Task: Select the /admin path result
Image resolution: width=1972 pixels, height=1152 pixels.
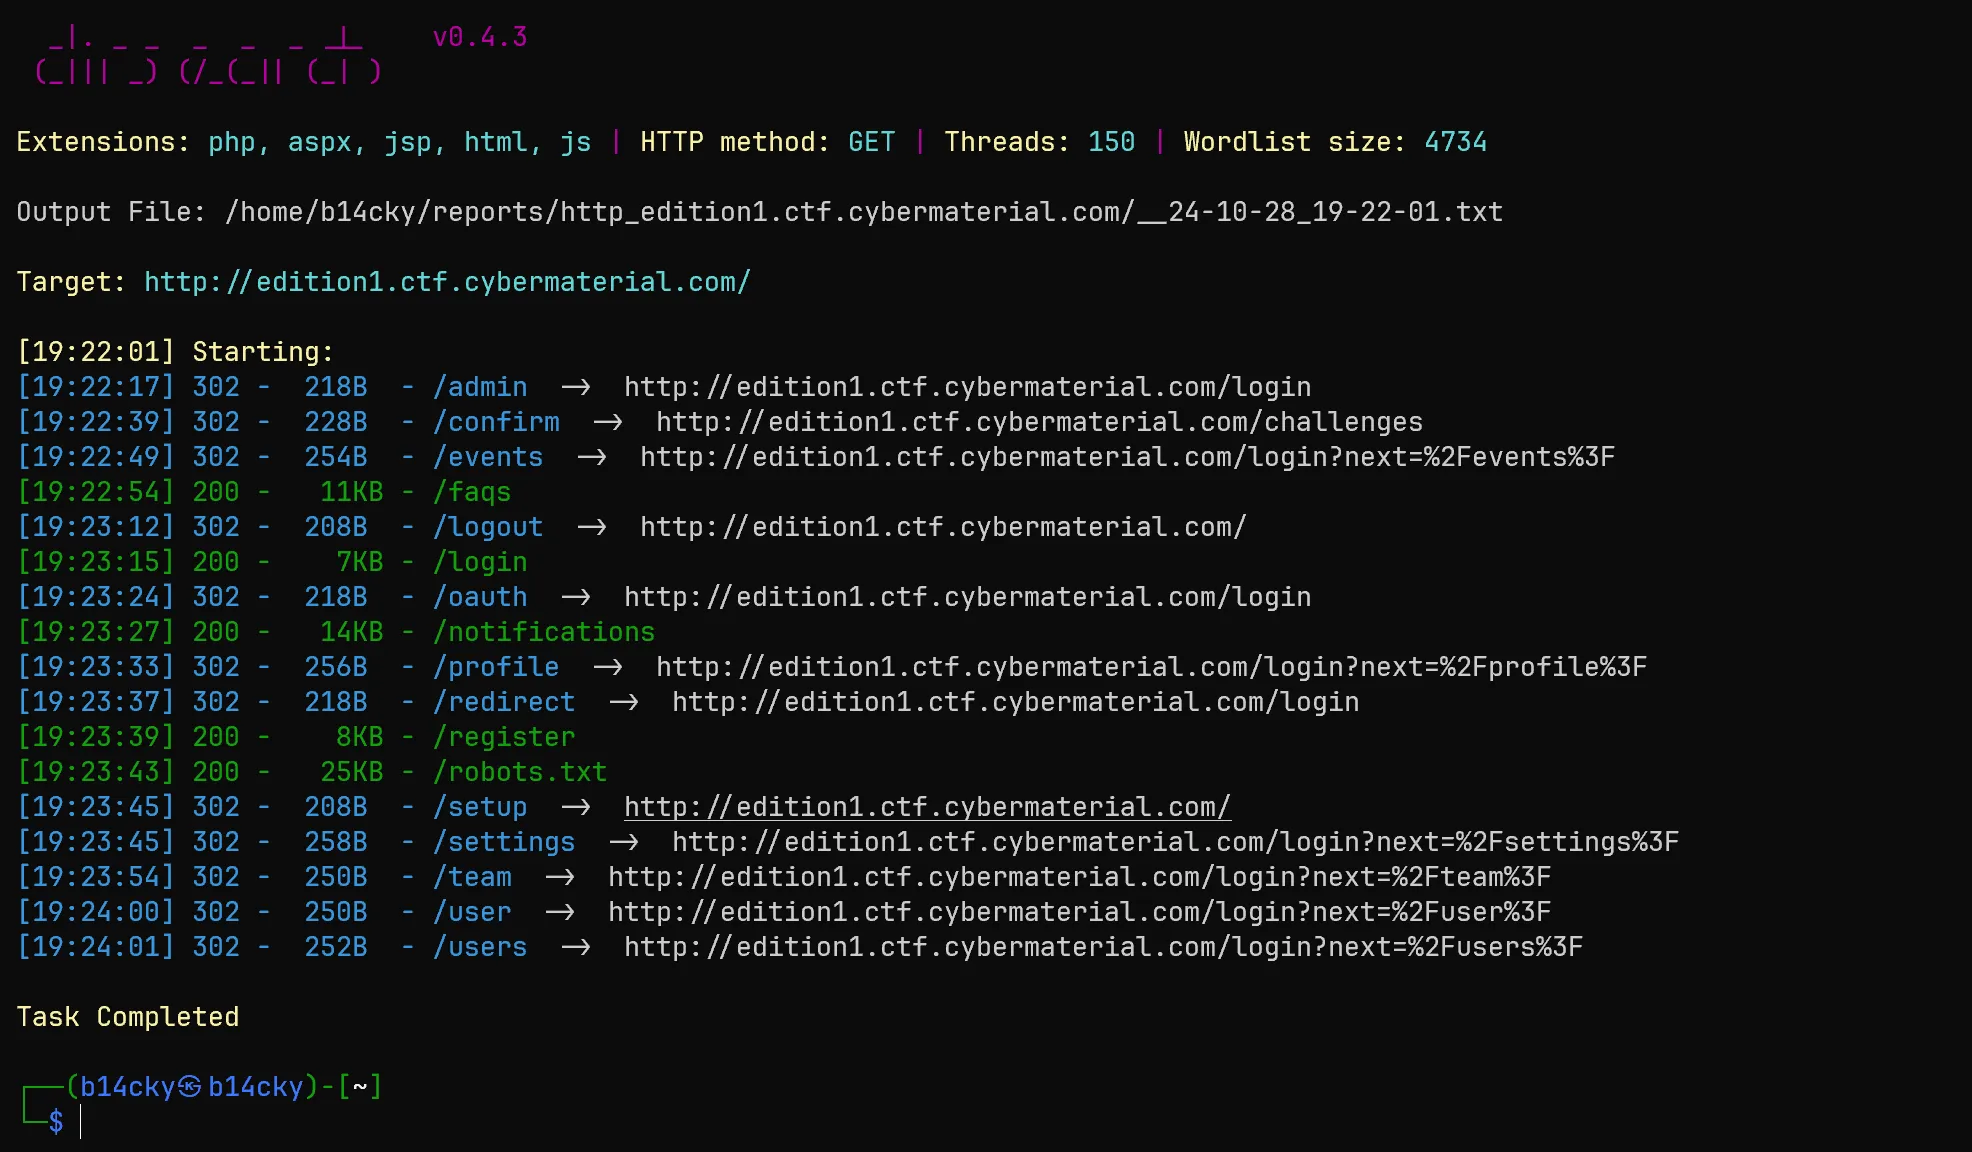Action: (480, 387)
